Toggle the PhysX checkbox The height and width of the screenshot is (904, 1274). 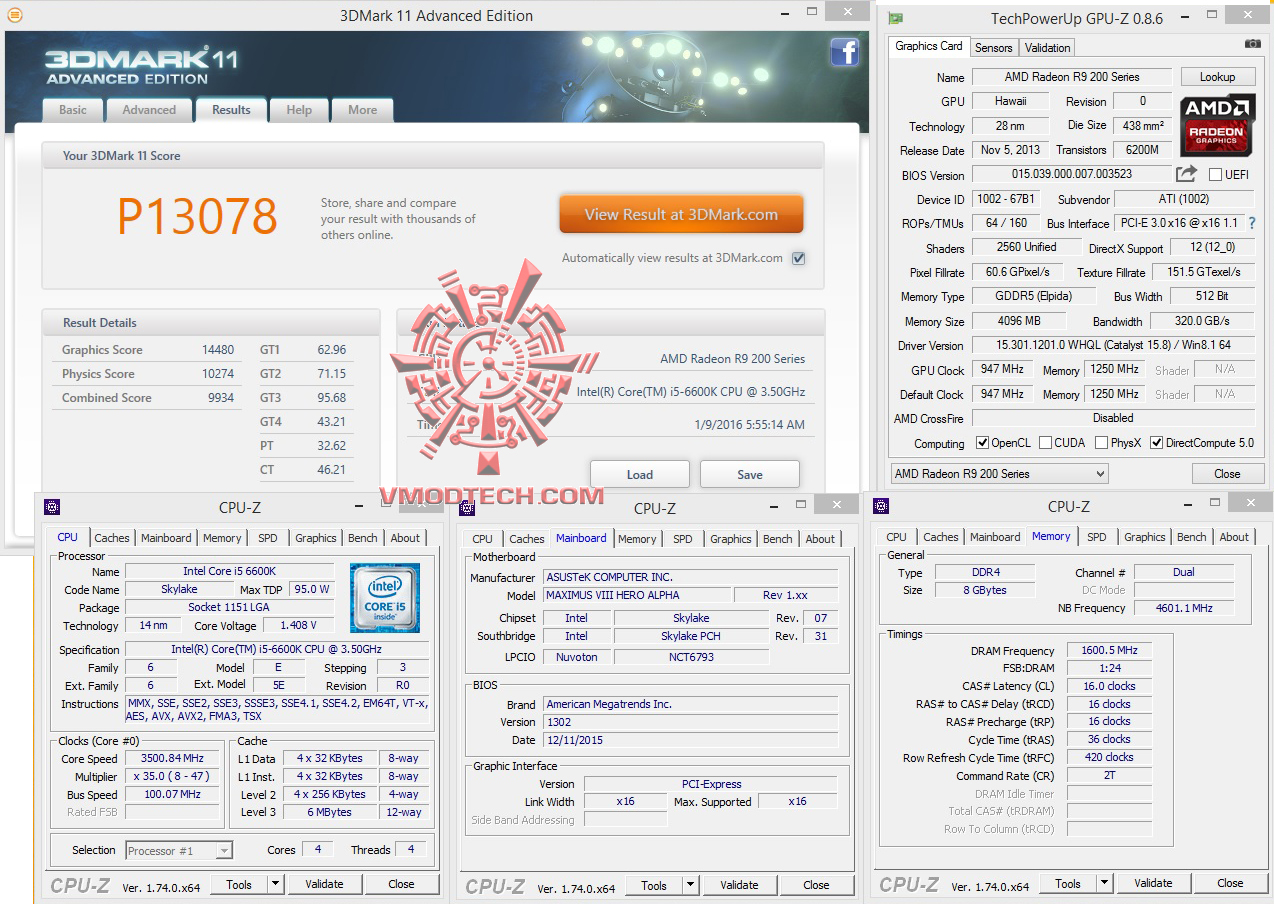1101,443
